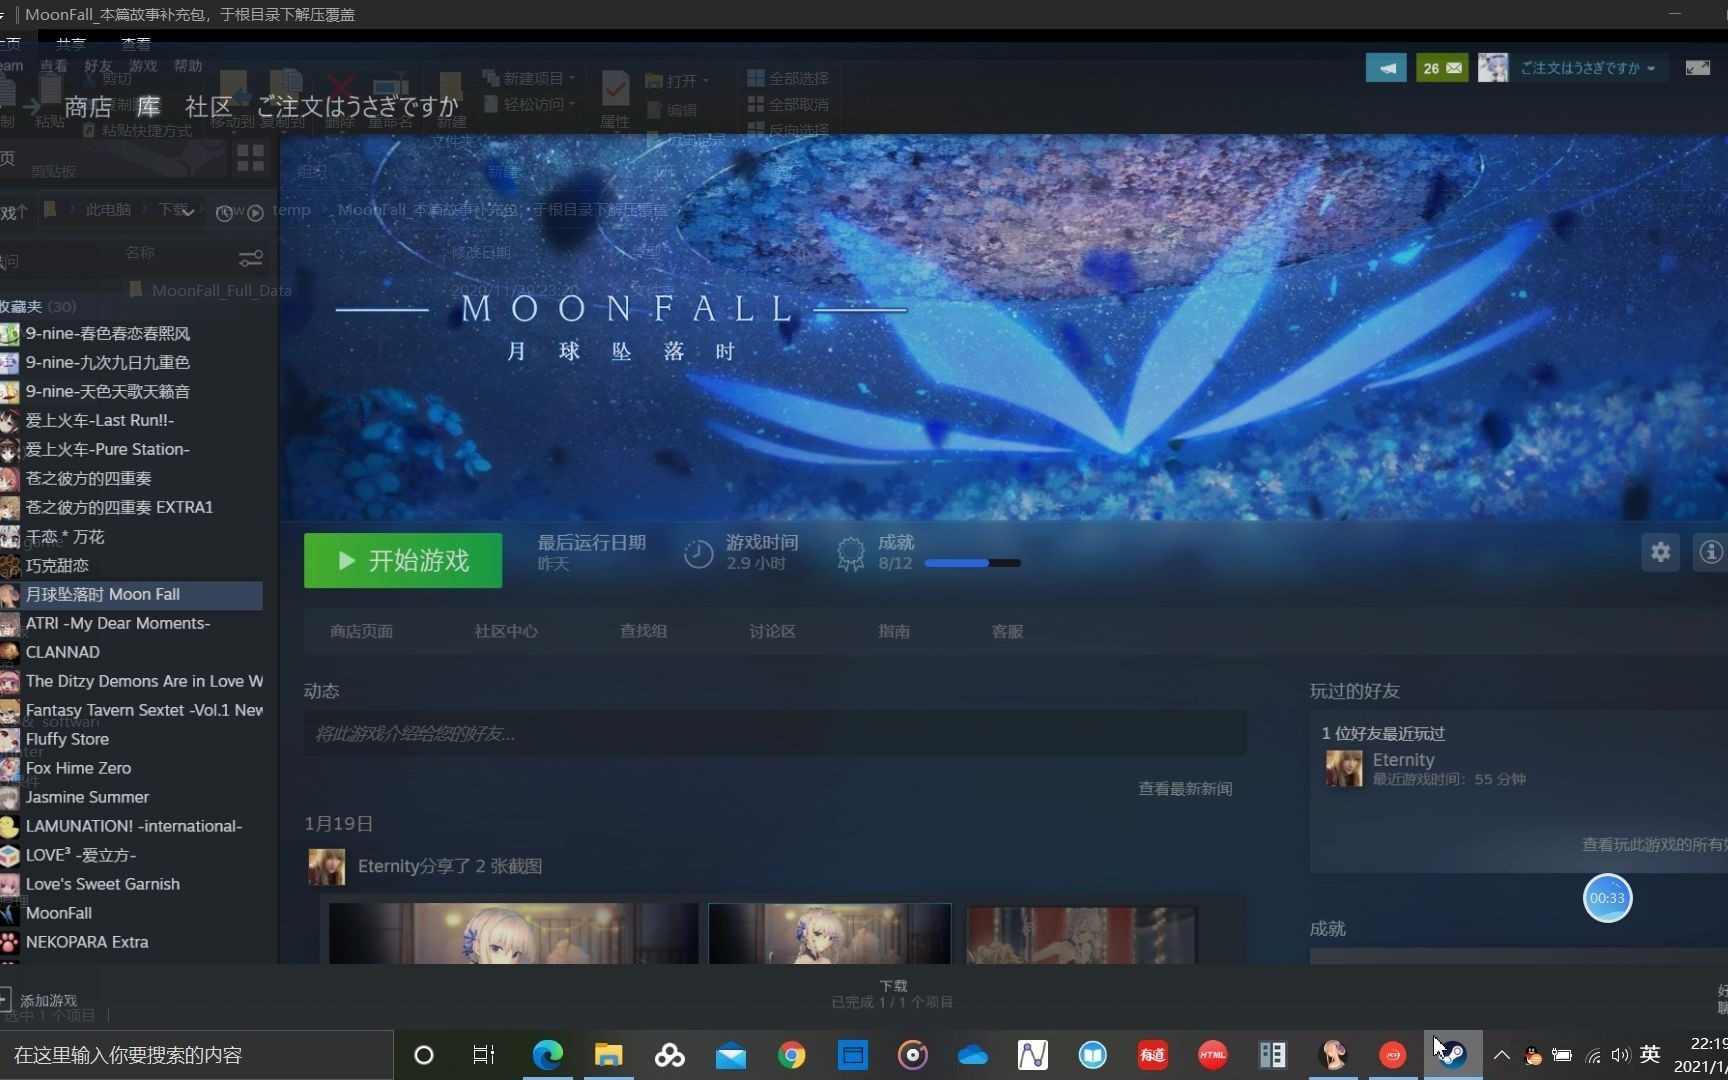The image size is (1728, 1080).
Task: Launch Google Chrome from the taskbar
Action: pos(791,1055)
